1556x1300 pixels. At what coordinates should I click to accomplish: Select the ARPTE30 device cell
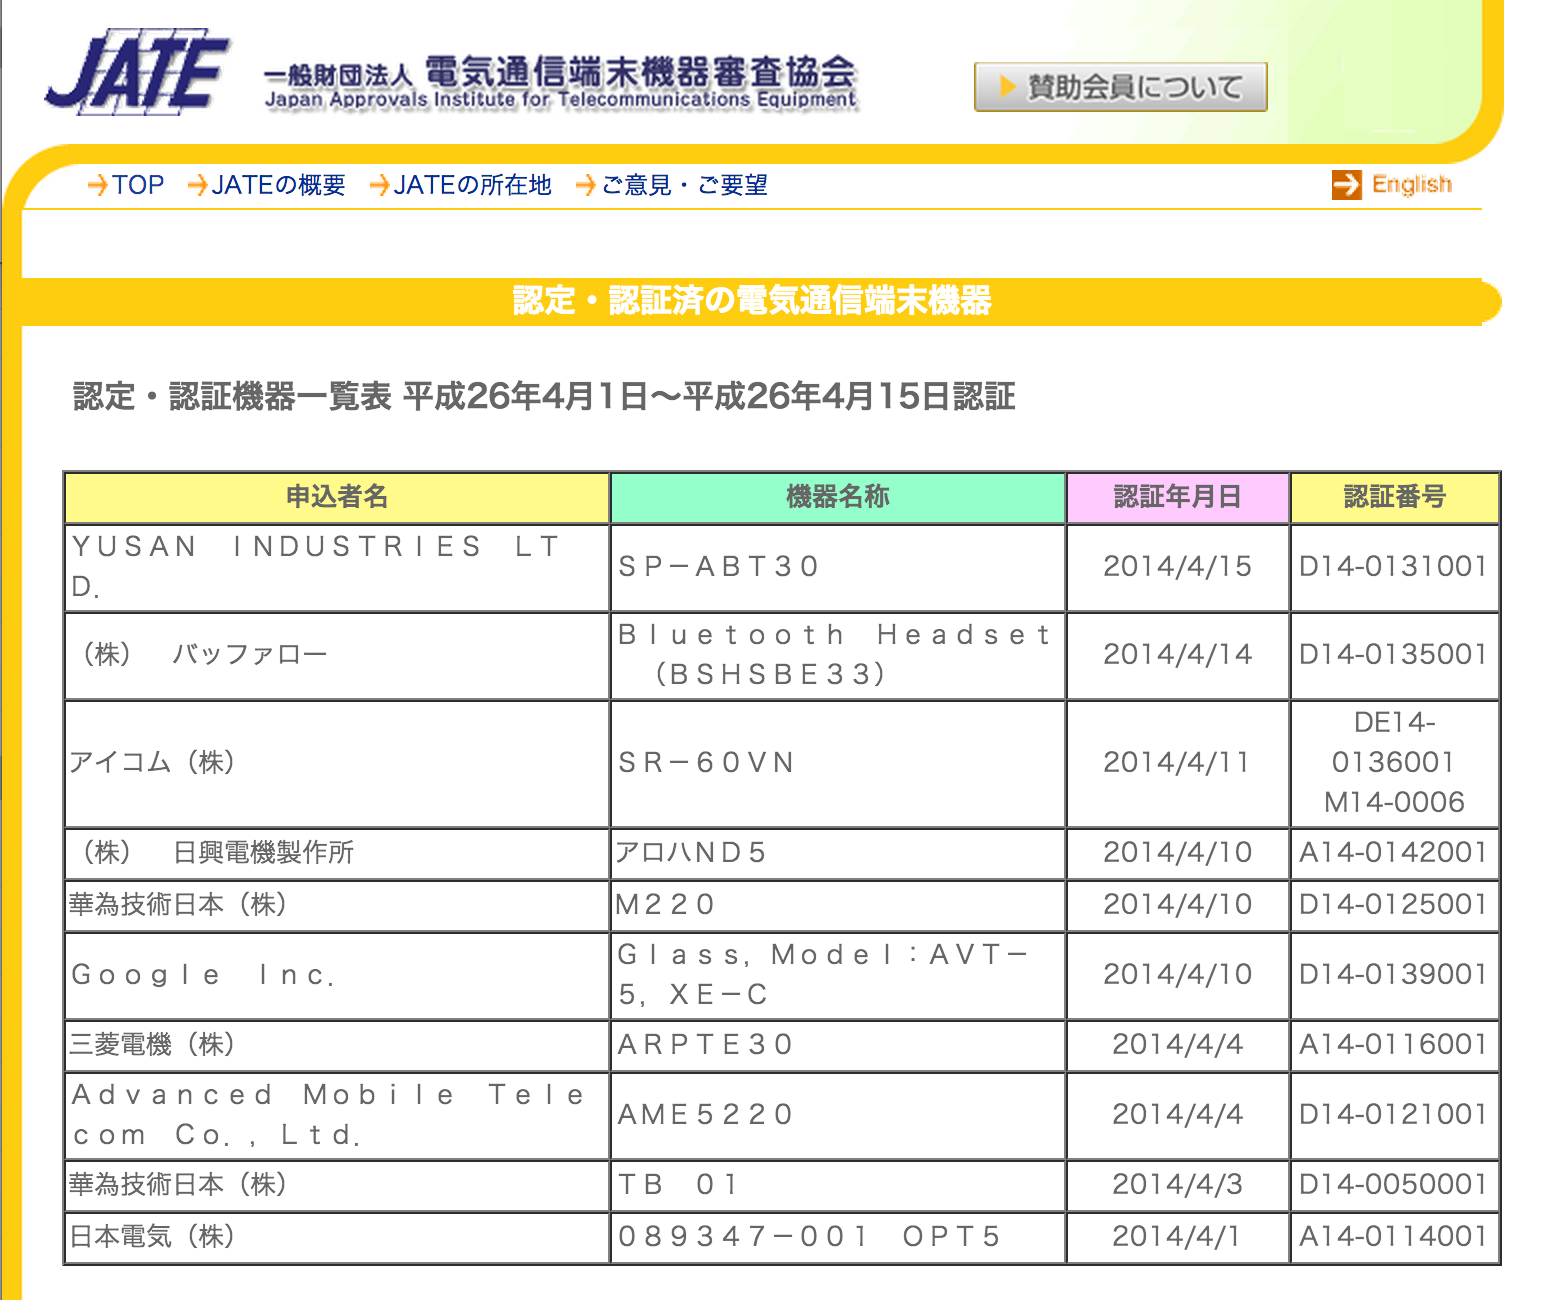(x=838, y=1045)
